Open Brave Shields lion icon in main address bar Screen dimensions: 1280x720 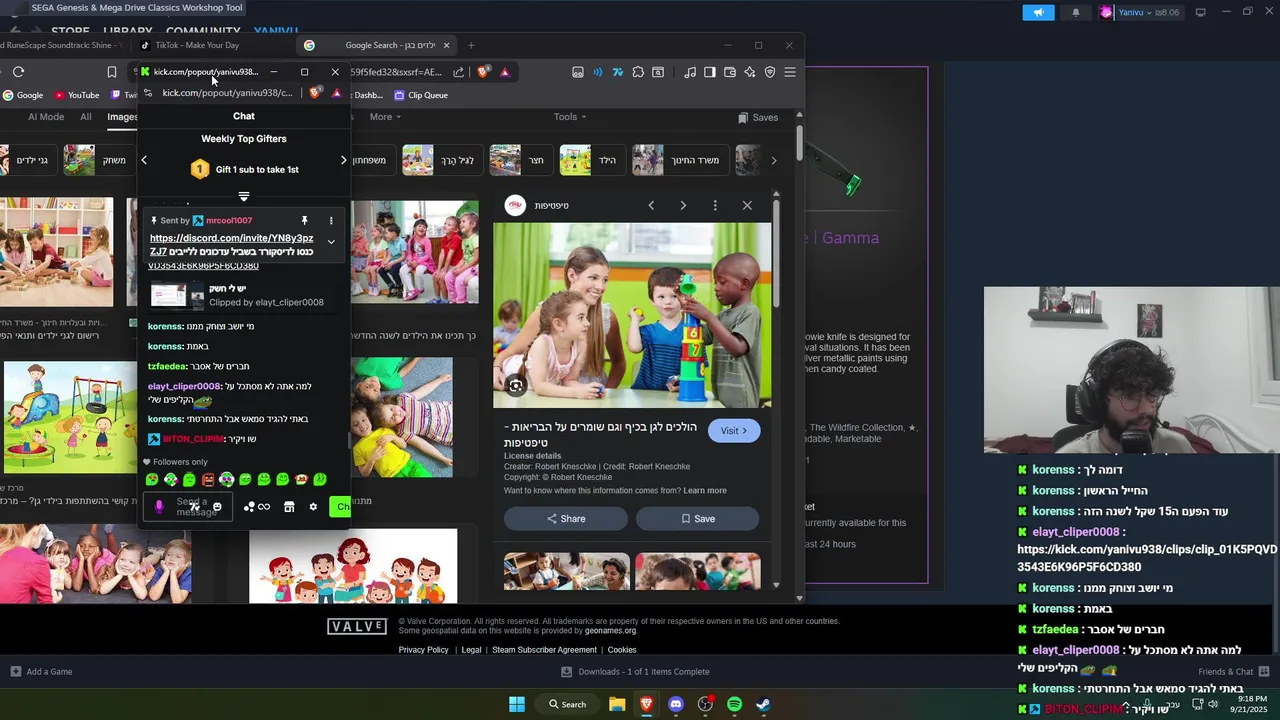point(484,72)
